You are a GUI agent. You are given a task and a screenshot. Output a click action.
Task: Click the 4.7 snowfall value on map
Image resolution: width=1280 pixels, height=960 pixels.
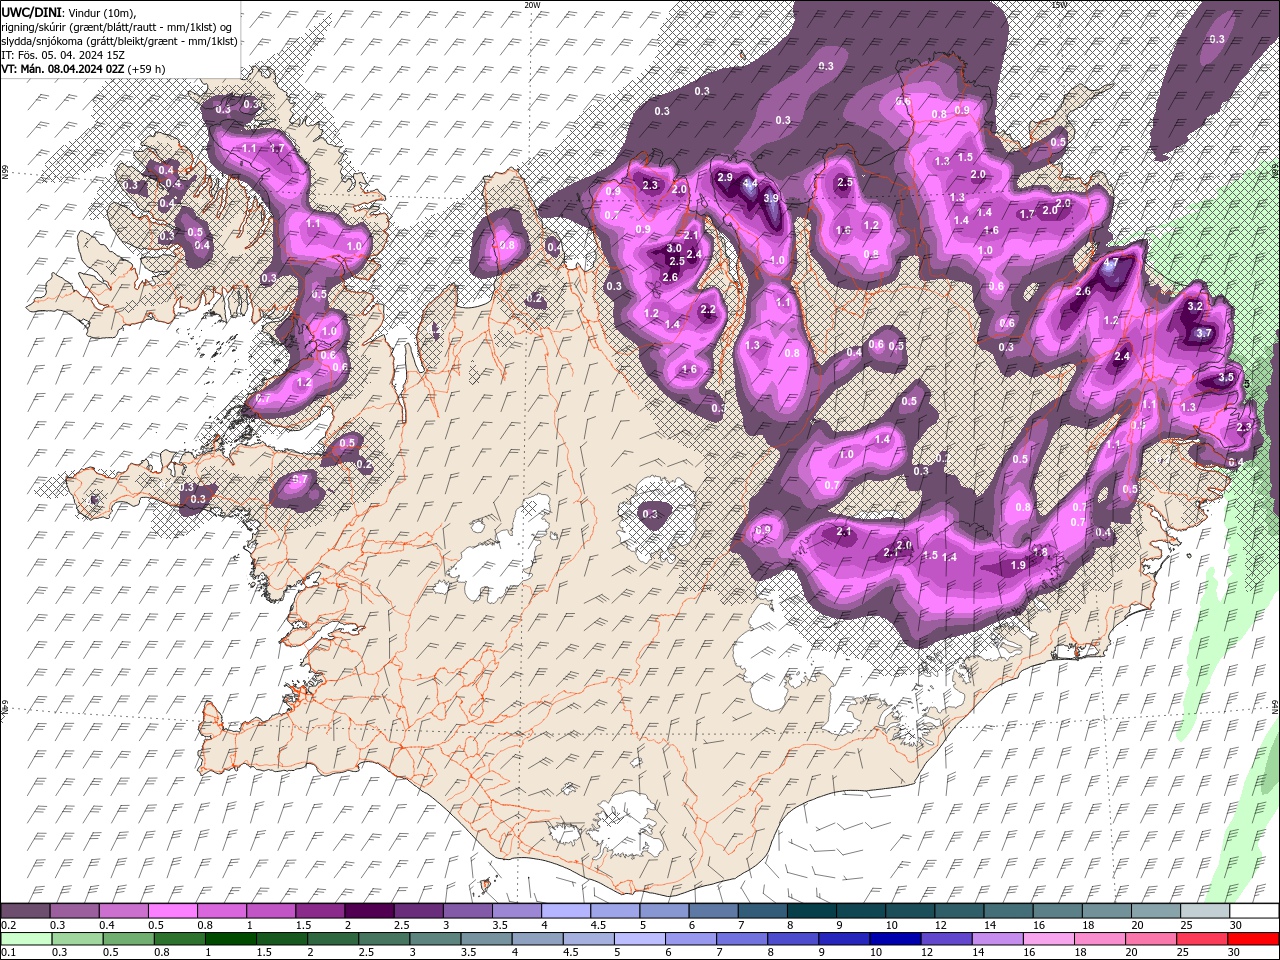coord(1110,263)
